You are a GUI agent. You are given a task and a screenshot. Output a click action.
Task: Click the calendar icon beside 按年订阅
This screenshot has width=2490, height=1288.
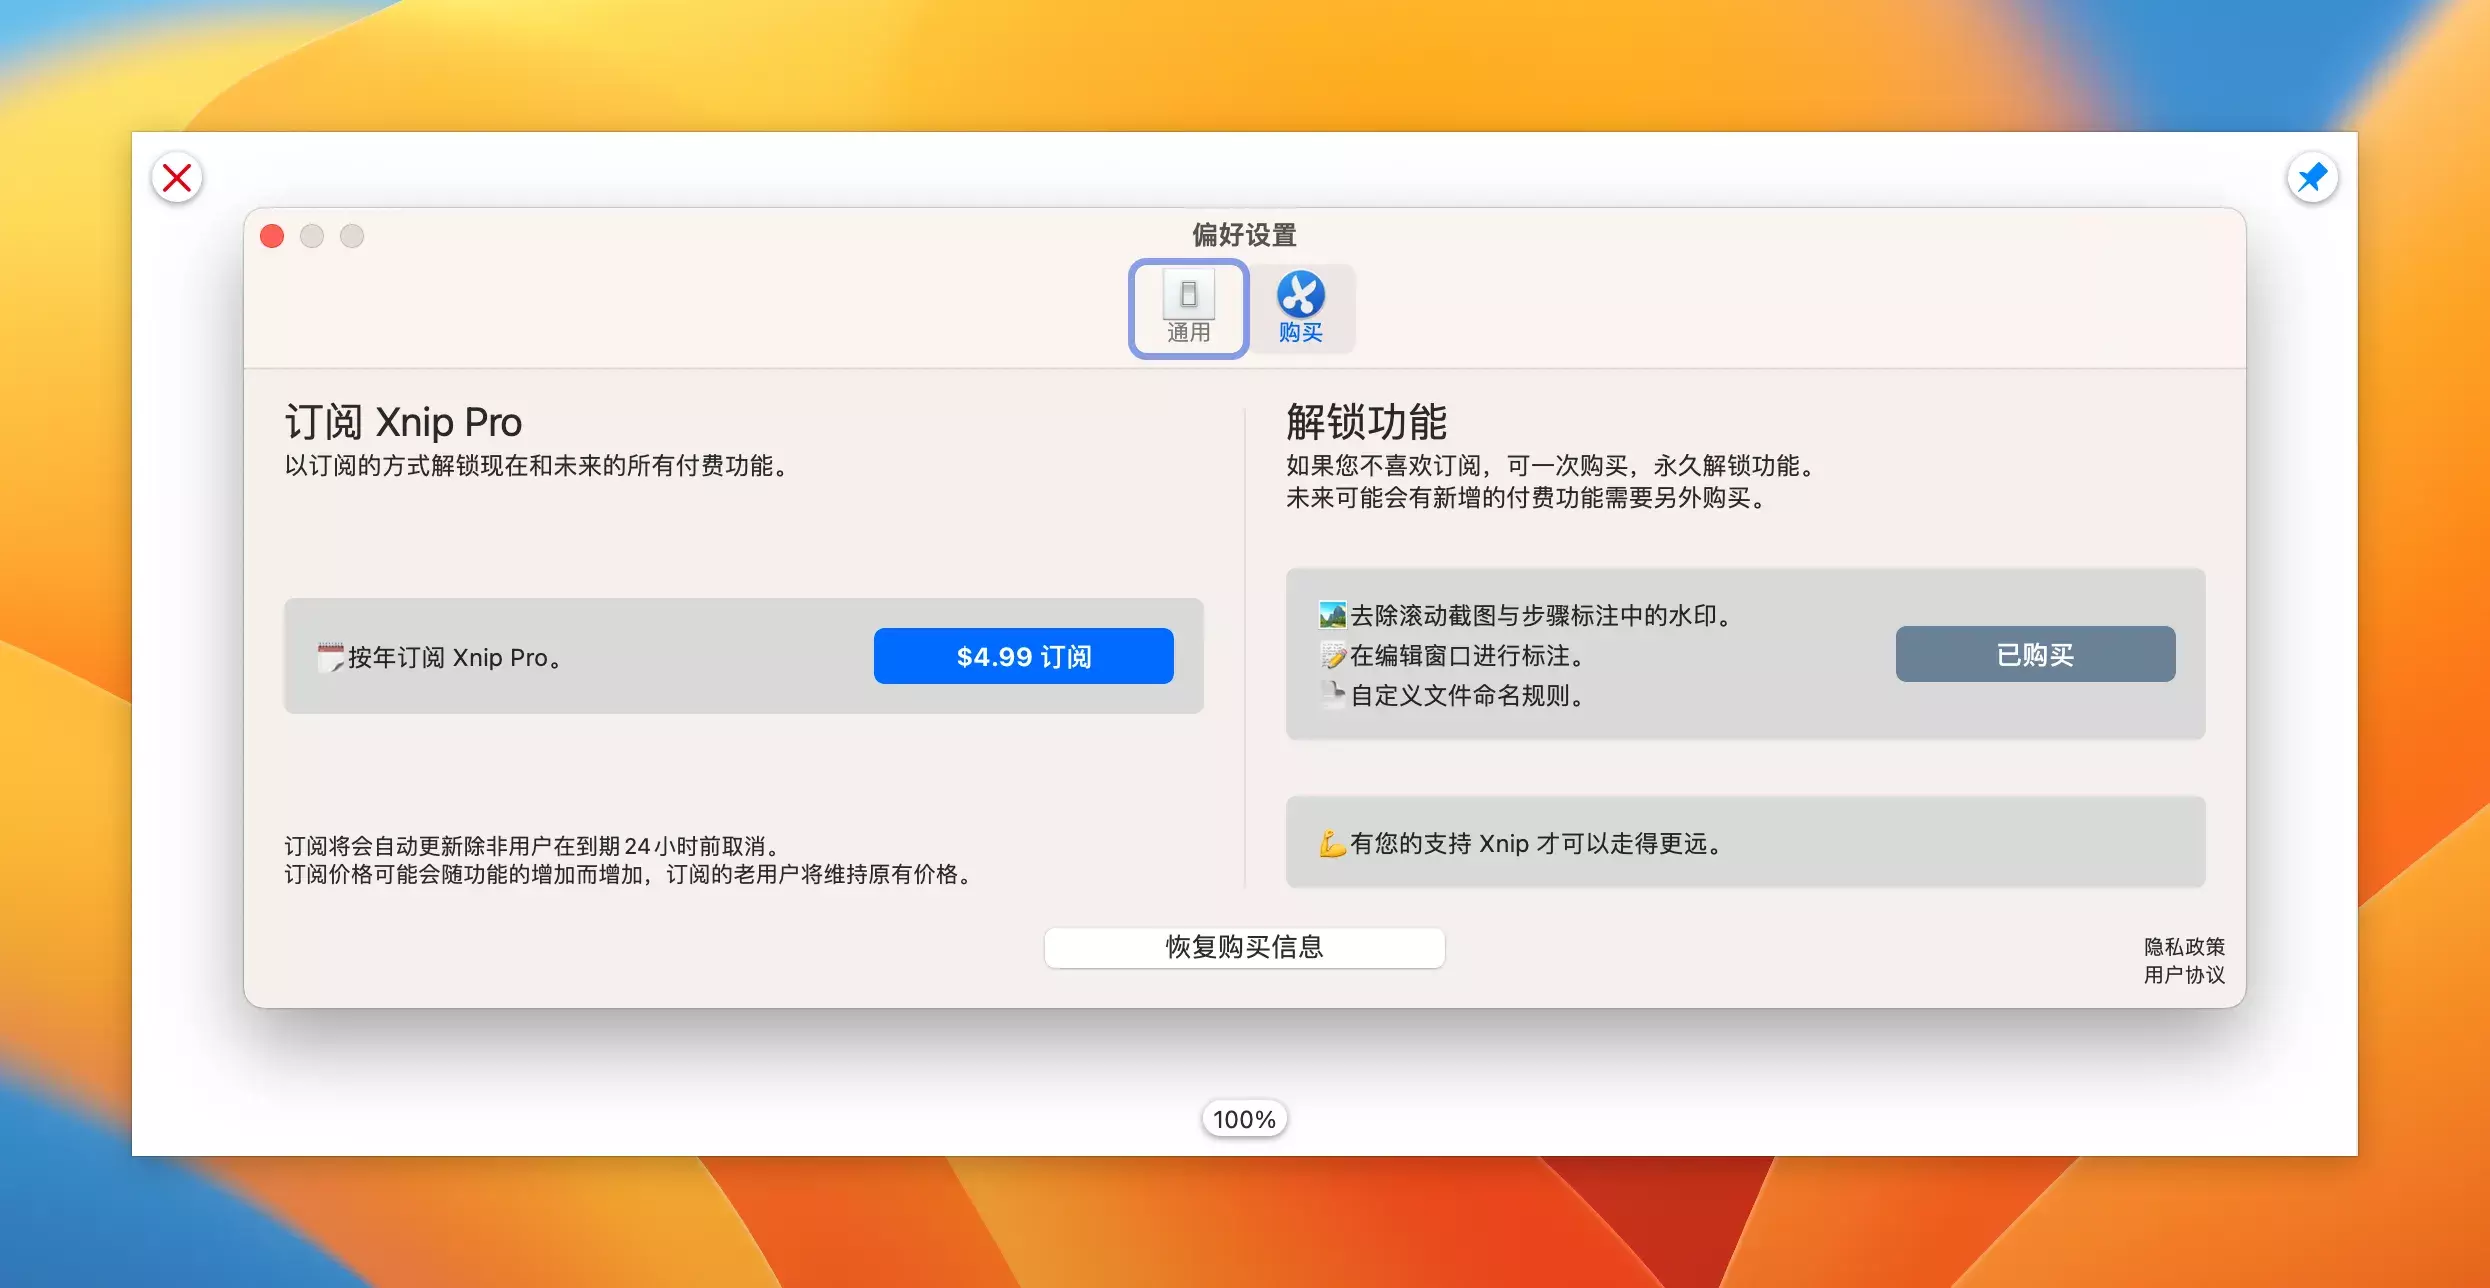coord(330,657)
